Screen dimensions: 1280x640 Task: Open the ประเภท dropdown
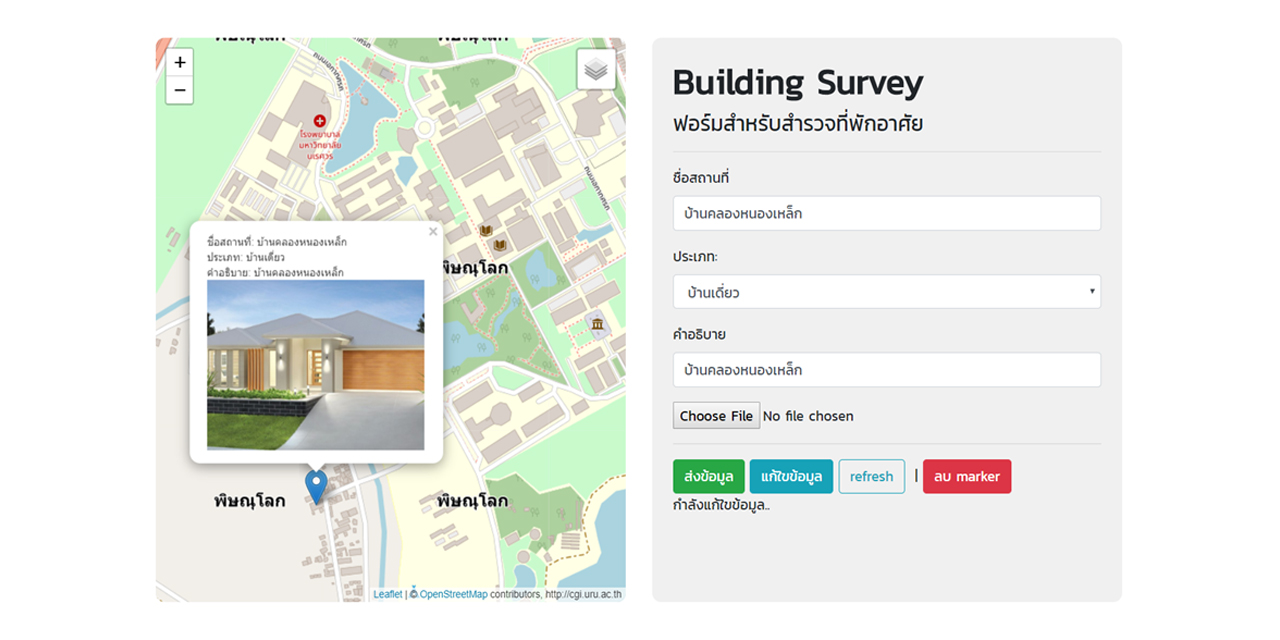(886, 292)
